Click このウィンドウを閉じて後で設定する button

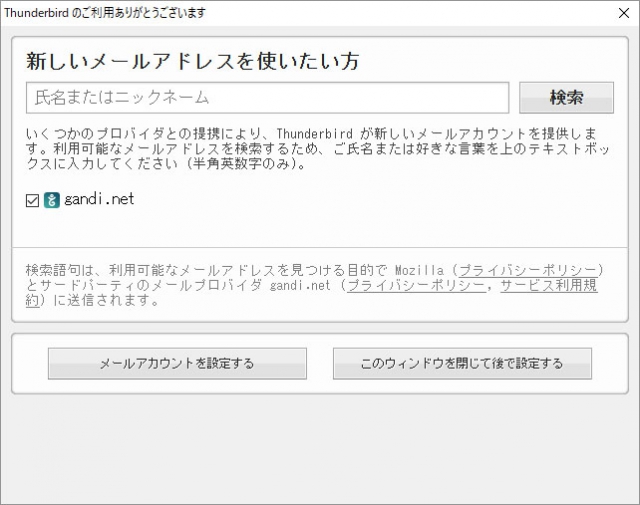(462, 363)
